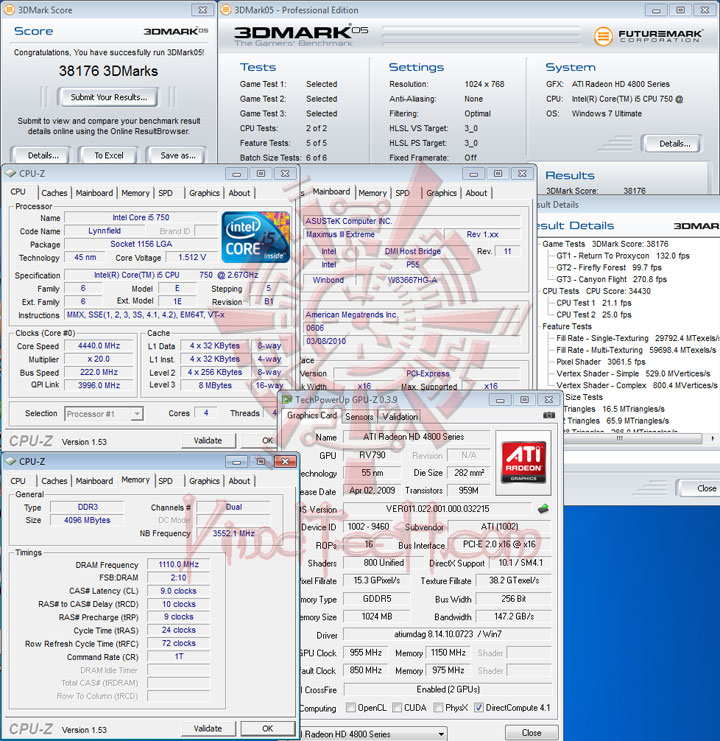Screen dimensions: 720x741
Task: Open Graphics tab in the CPU-Z Mainboard window
Action: (441, 193)
